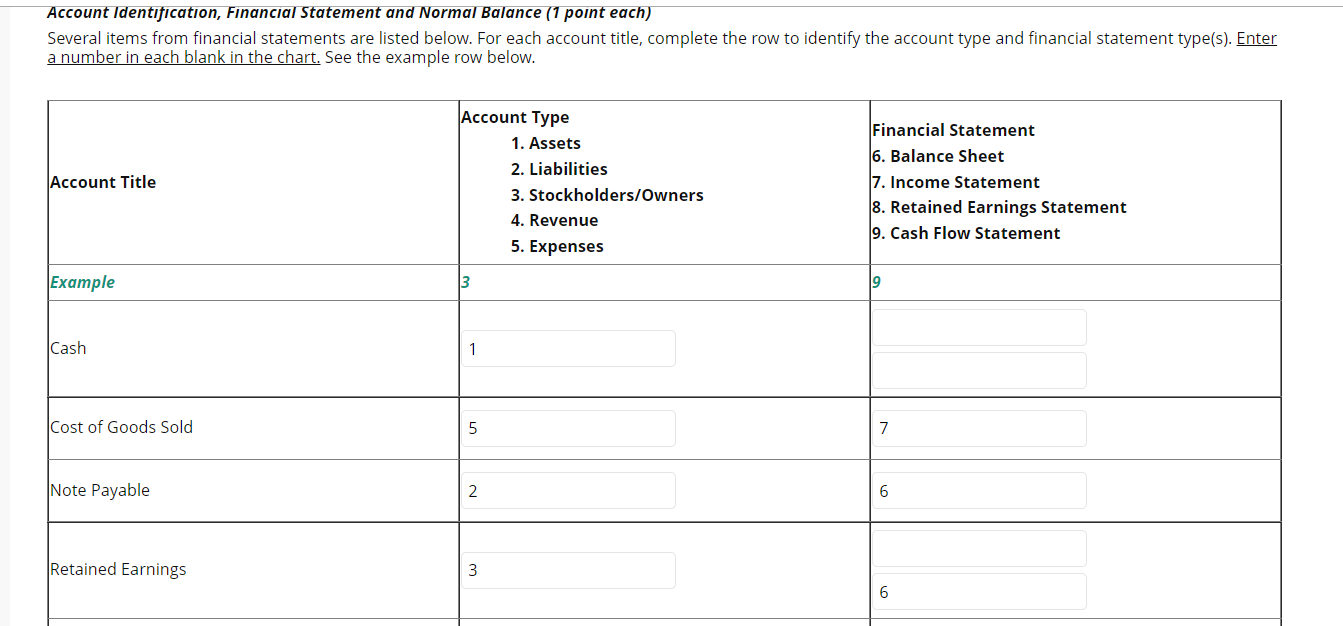Select the Note Payable financial statement field

(x=978, y=490)
